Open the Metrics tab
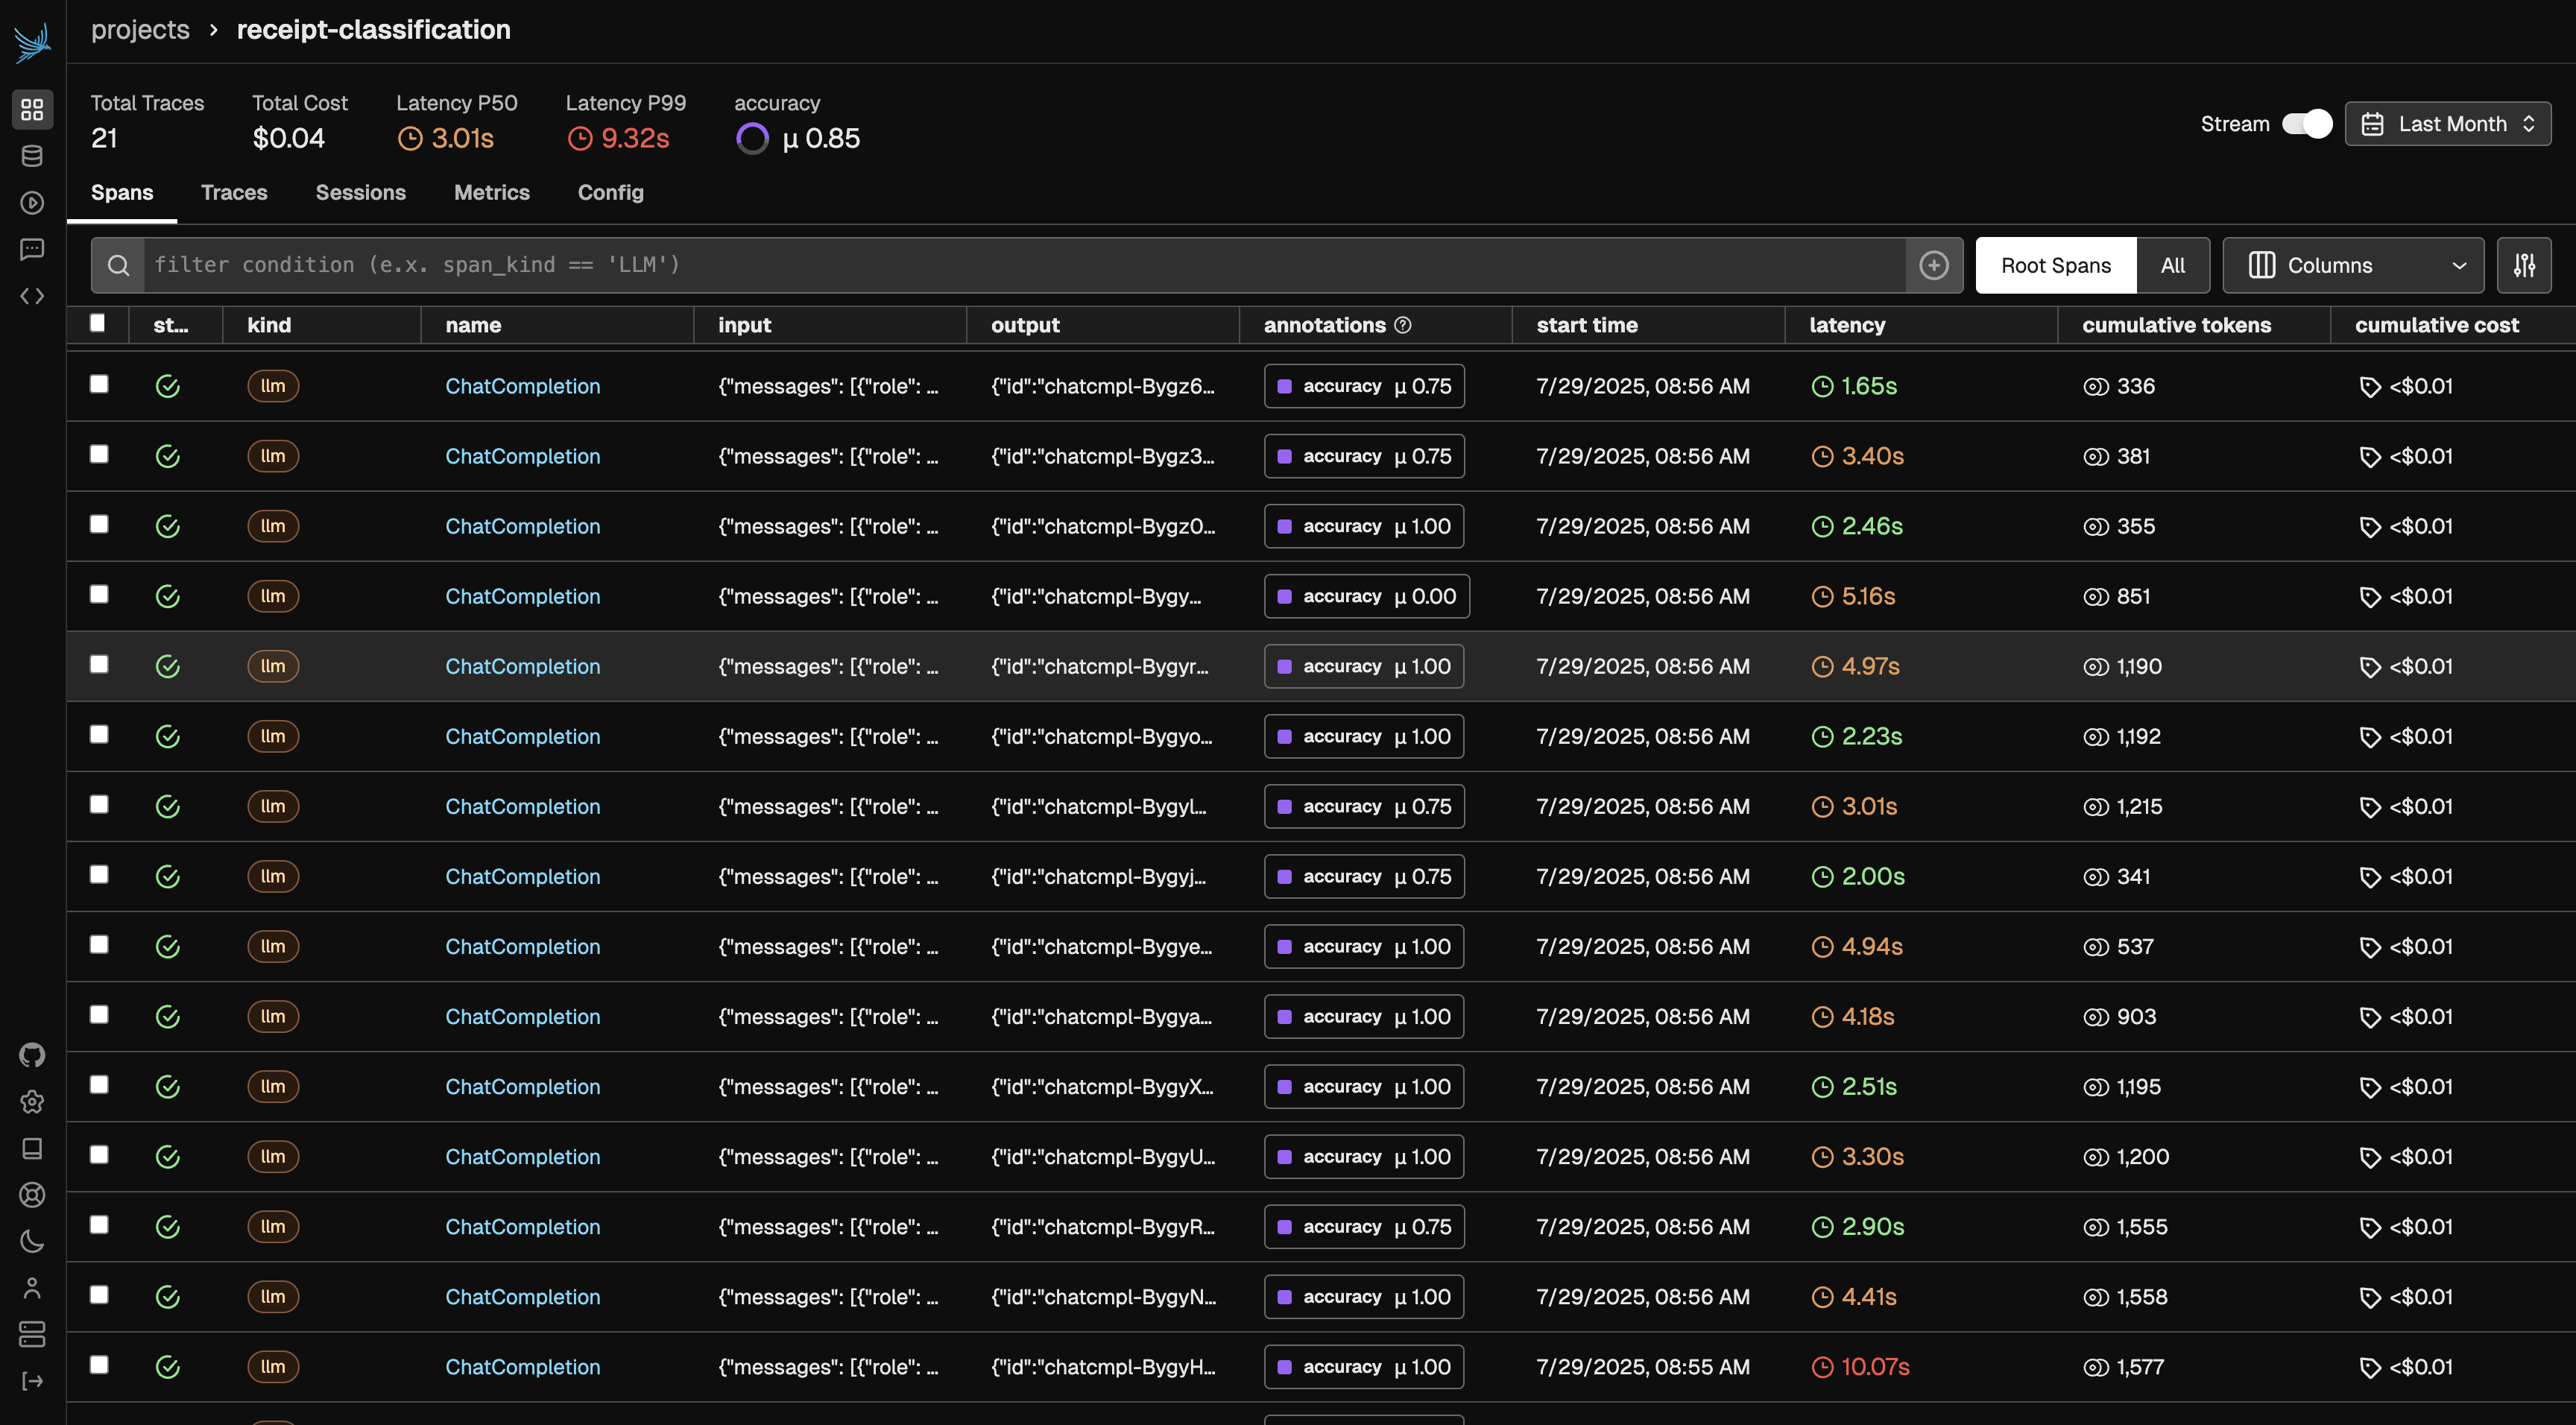2576x1425 pixels. [x=491, y=193]
